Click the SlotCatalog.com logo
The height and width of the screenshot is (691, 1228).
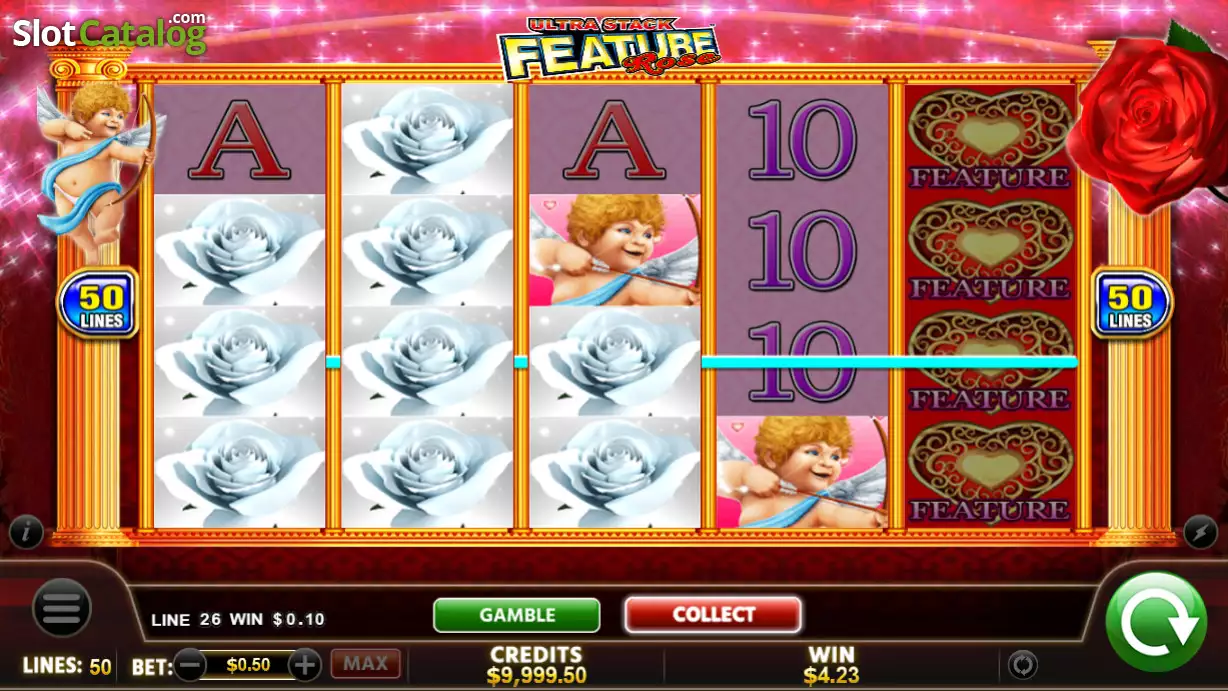coord(109,33)
